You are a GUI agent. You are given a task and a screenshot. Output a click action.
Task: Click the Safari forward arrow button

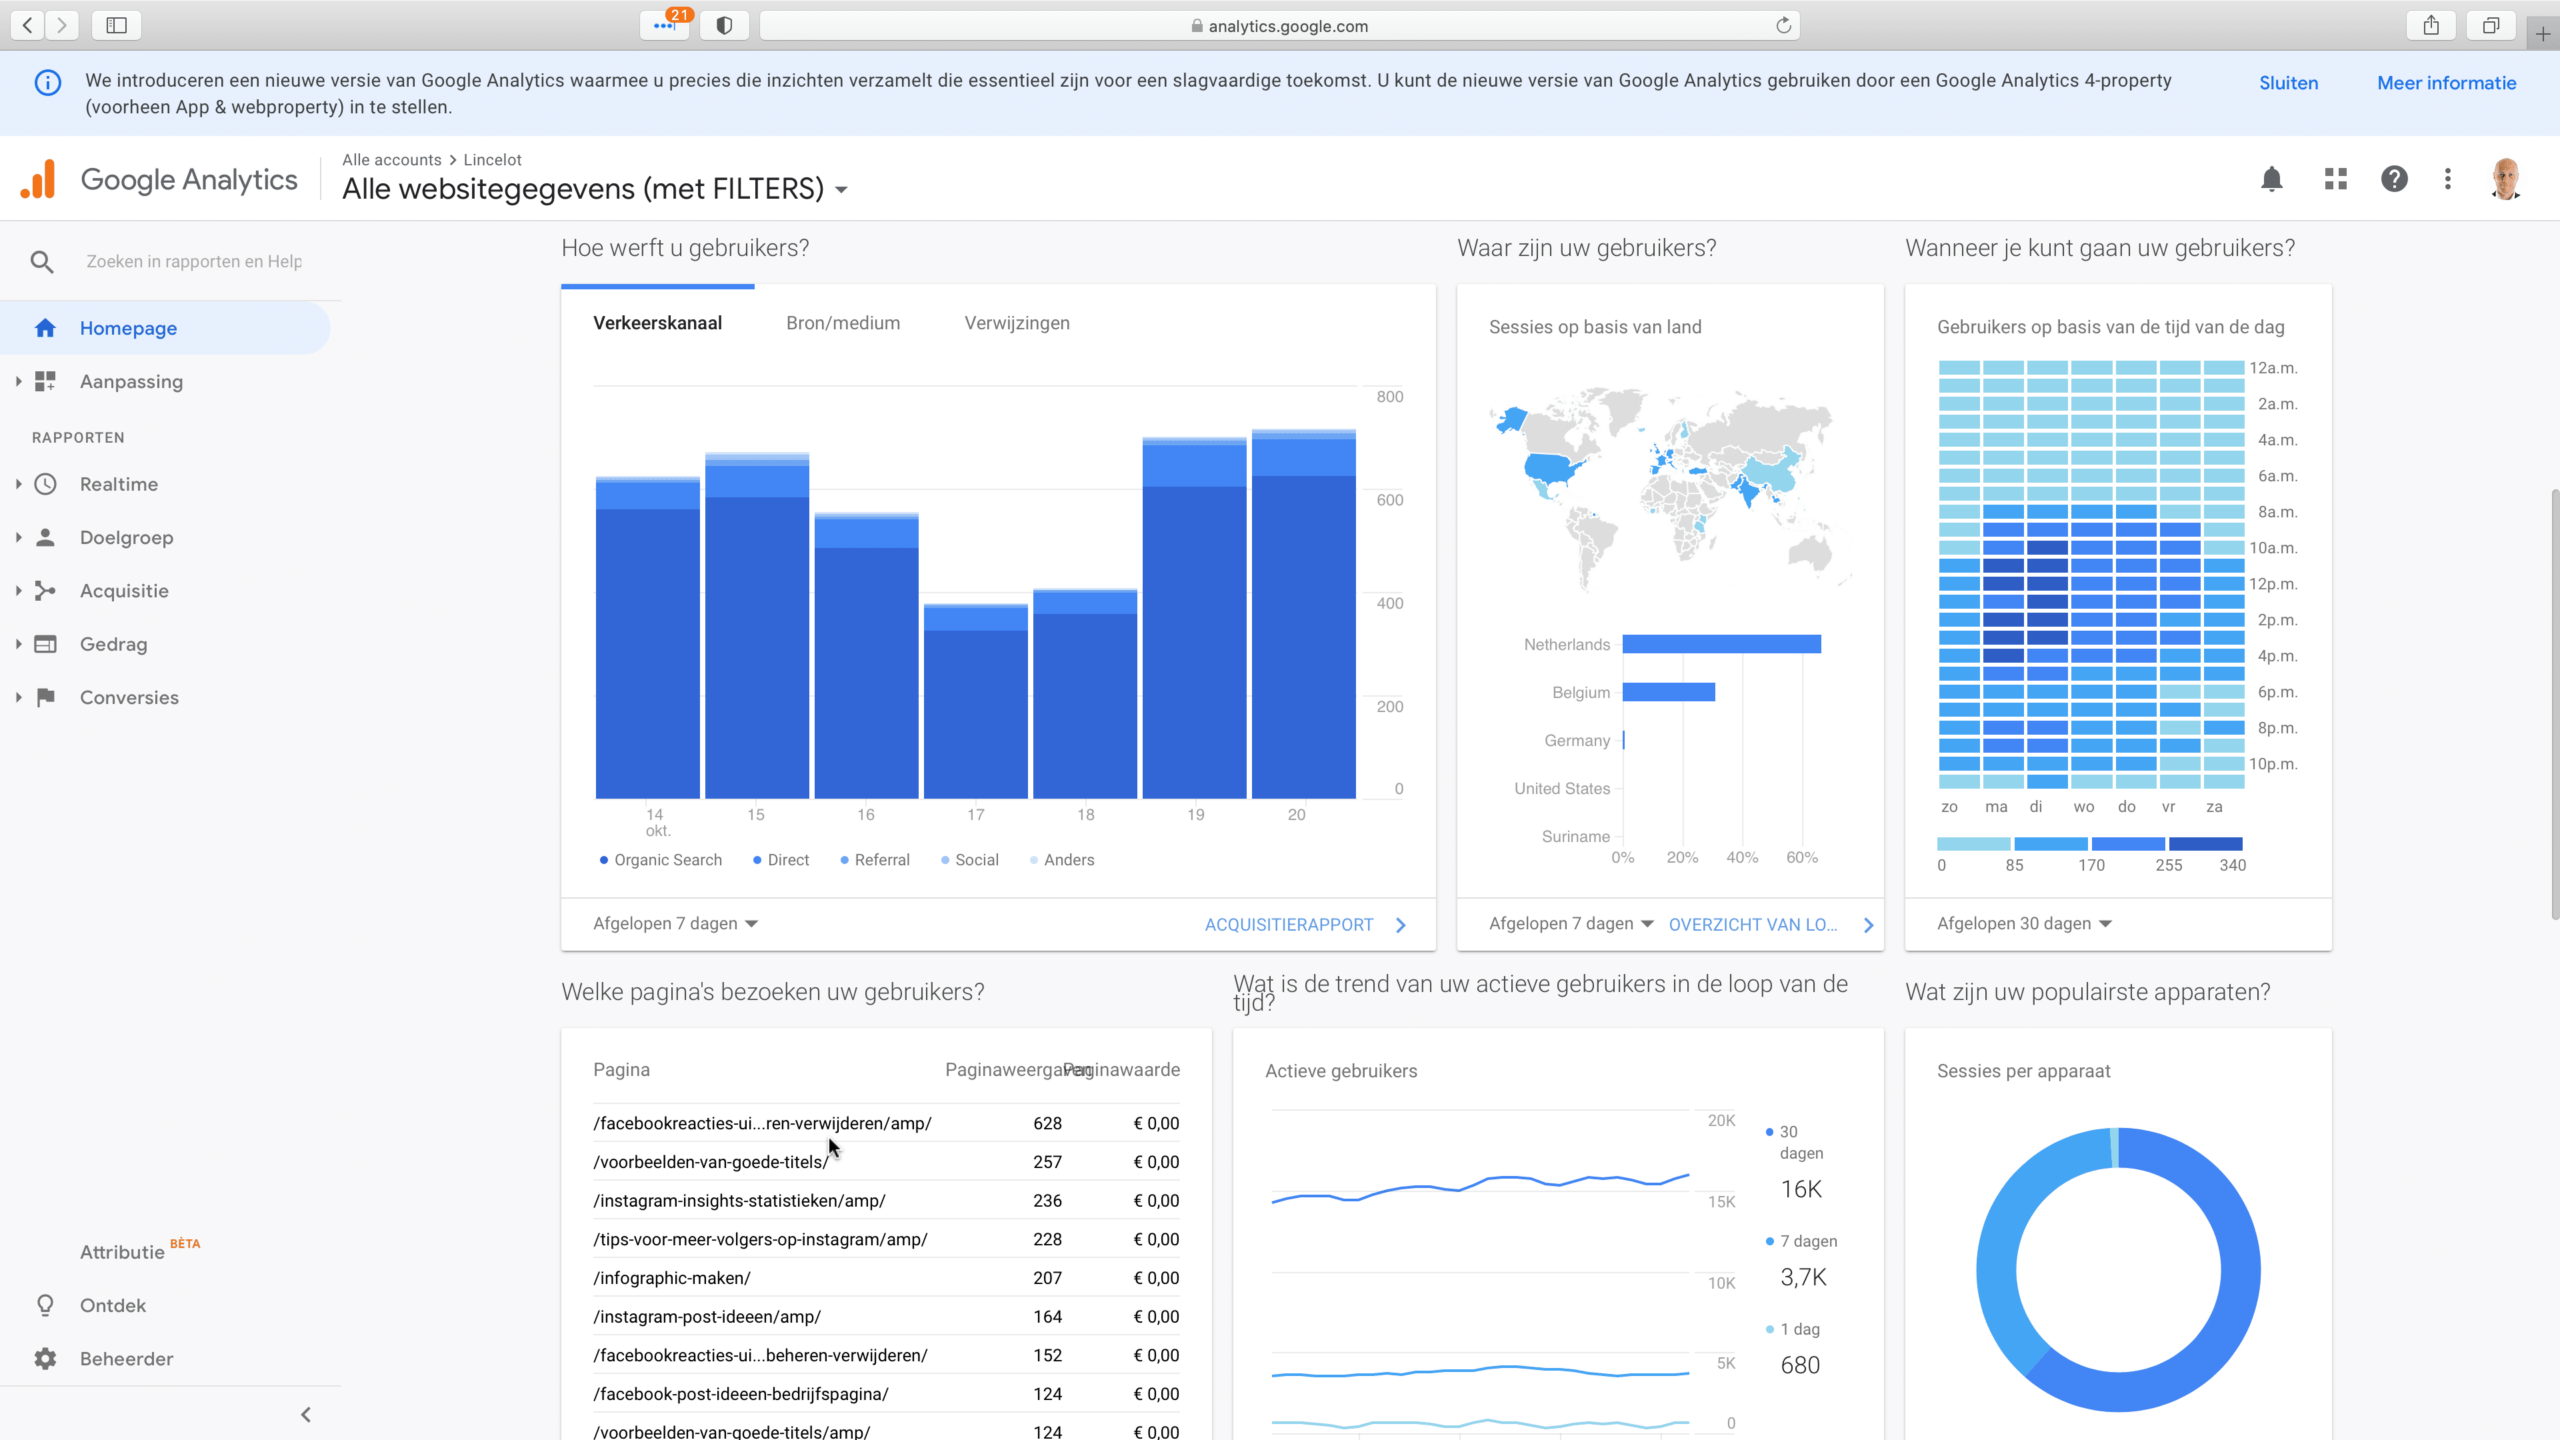click(x=62, y=25)
